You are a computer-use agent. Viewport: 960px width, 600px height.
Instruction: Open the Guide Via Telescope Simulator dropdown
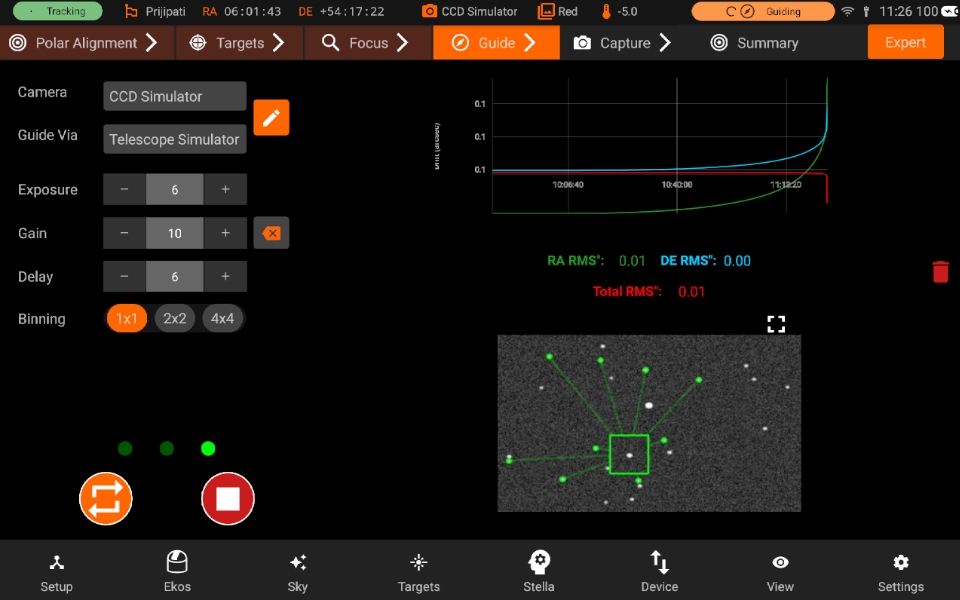[x=174, y=139]
